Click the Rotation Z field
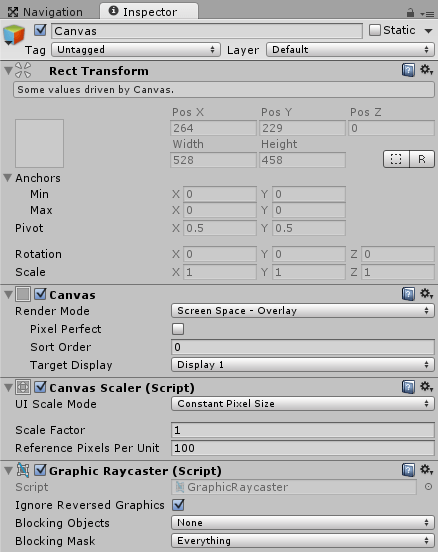 click(398, 254)
